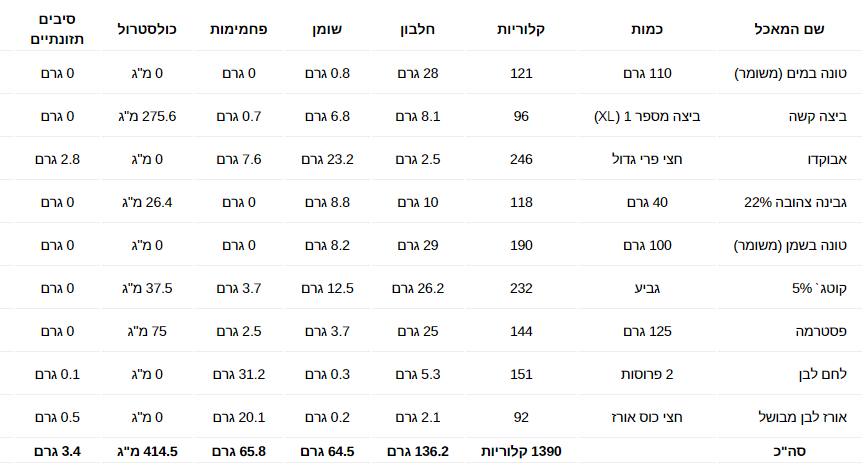The width and height of the screenshot is (865, 468).
Task: Click the 23.2 גרם fat value
Action: [327, 159]
